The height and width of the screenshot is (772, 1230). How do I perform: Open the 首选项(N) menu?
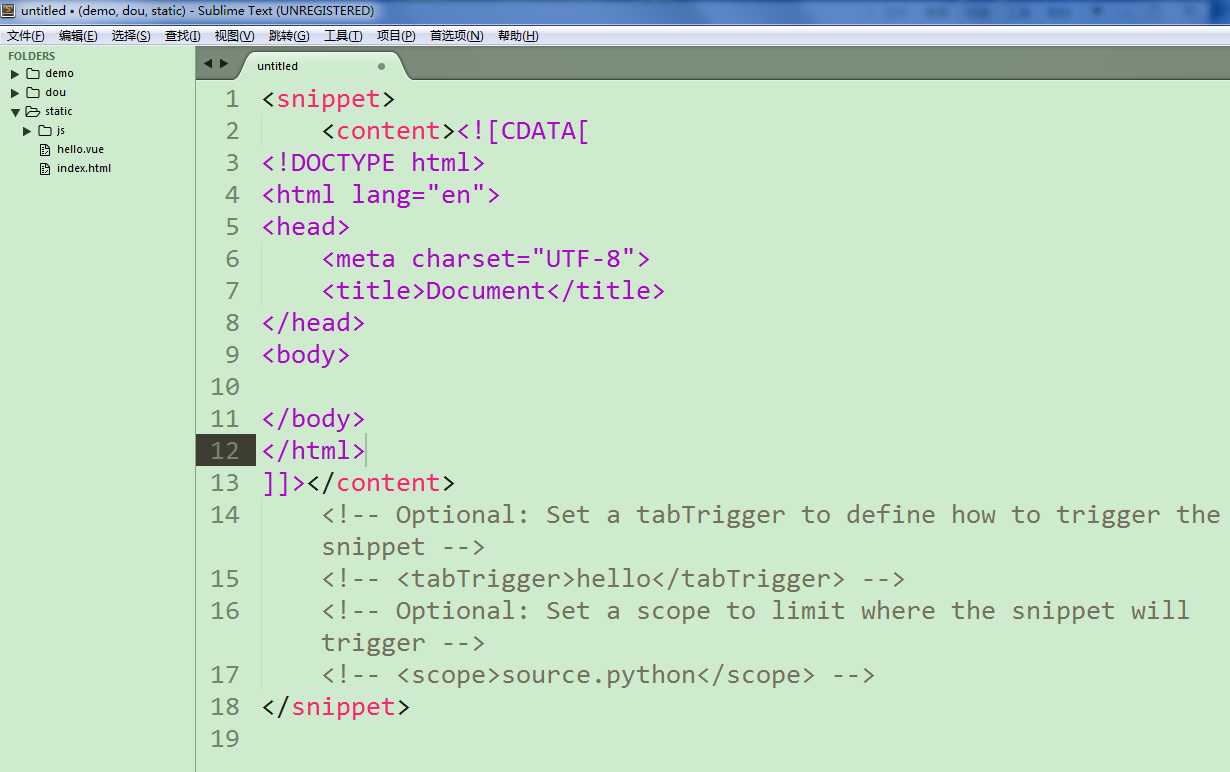pyautogui.click(x=456, y=36)
